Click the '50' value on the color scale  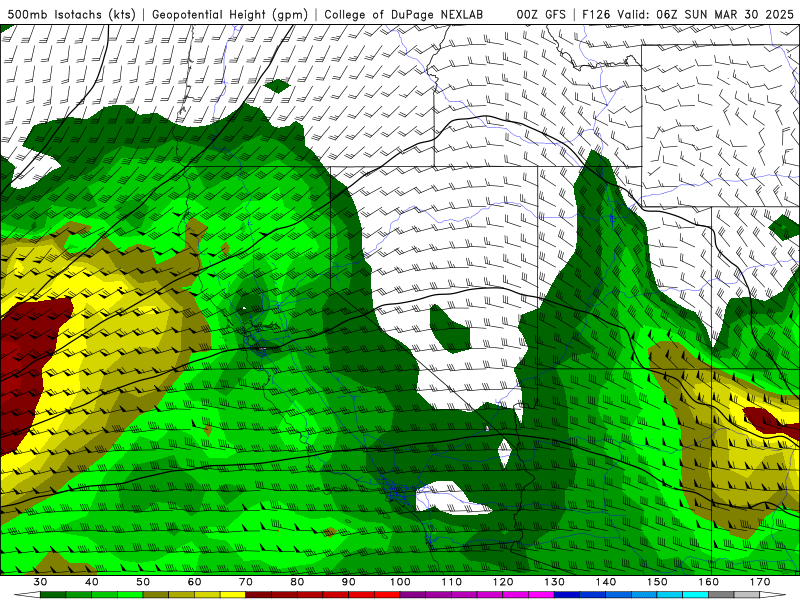143,582
